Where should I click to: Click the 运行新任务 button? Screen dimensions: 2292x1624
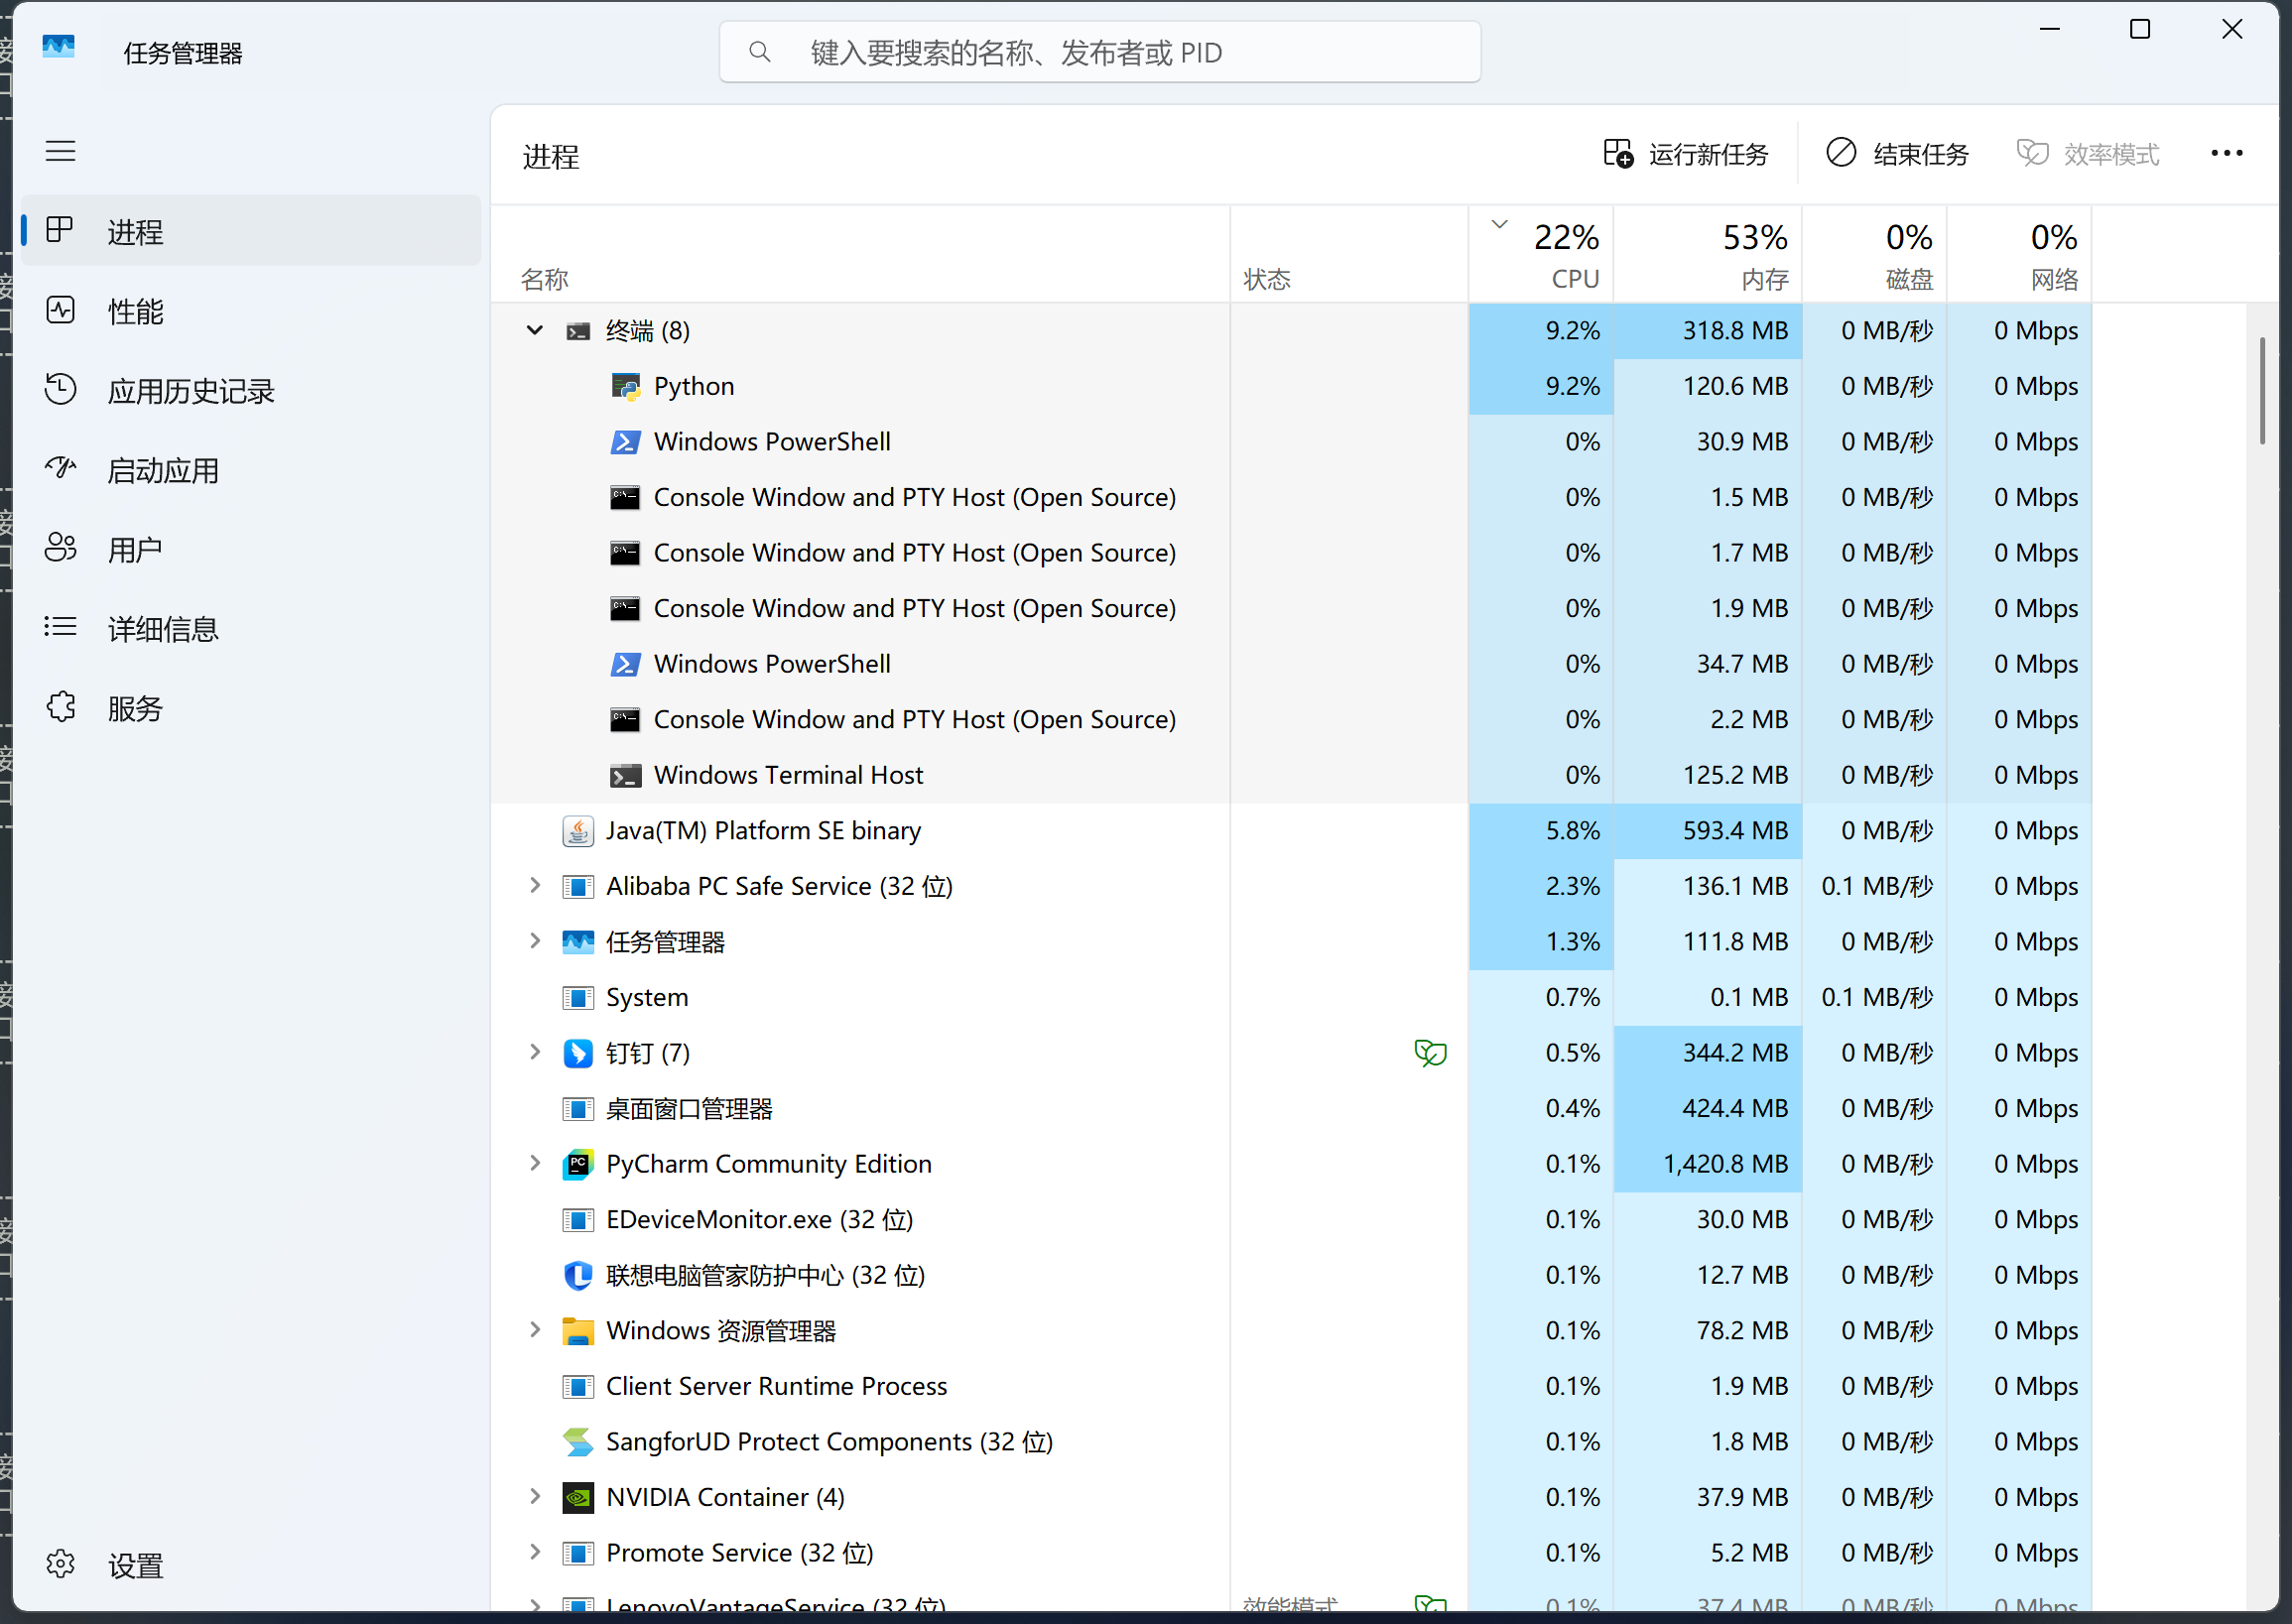pos(1686,154)
